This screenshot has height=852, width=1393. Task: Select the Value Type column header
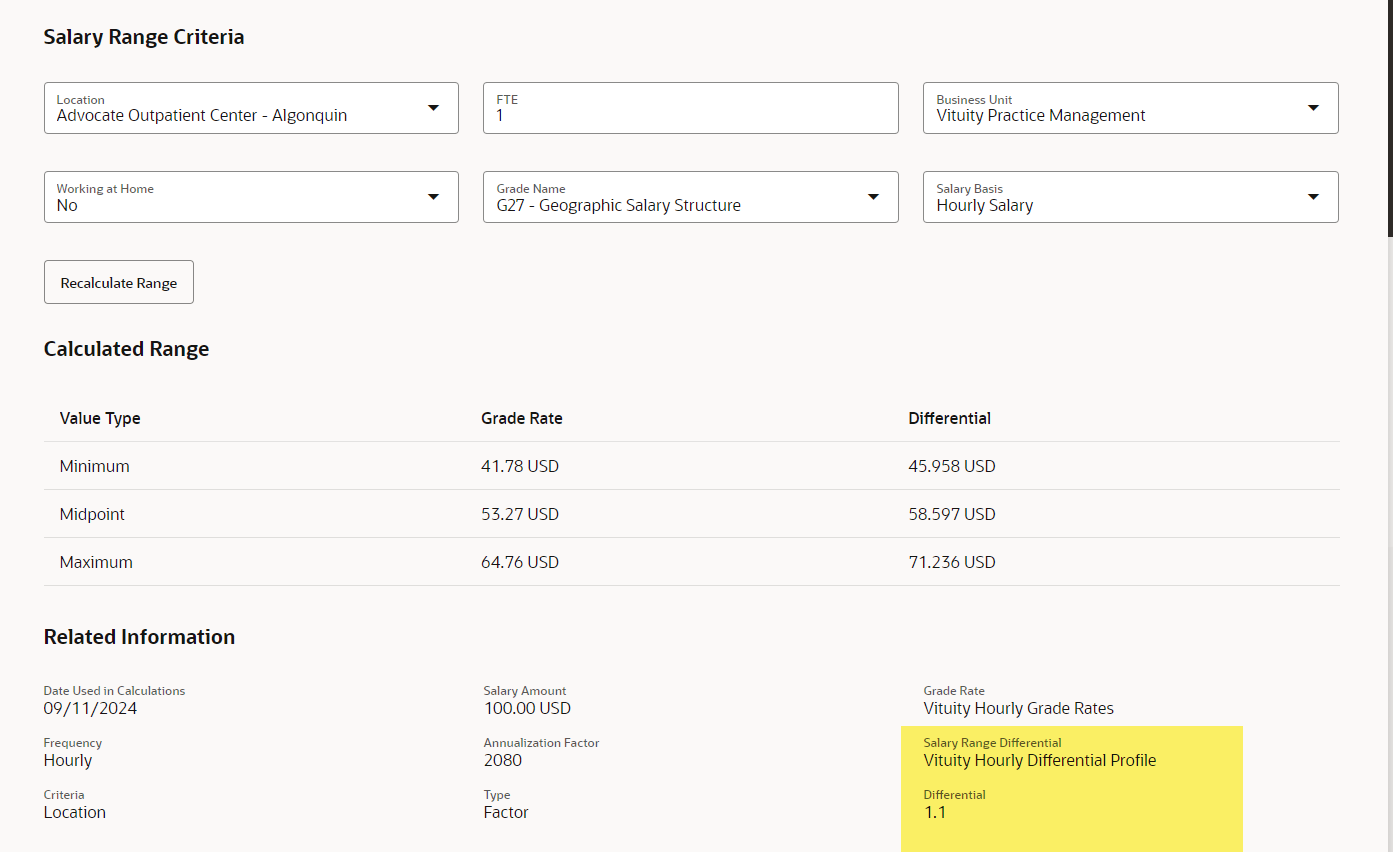point(100,418)
